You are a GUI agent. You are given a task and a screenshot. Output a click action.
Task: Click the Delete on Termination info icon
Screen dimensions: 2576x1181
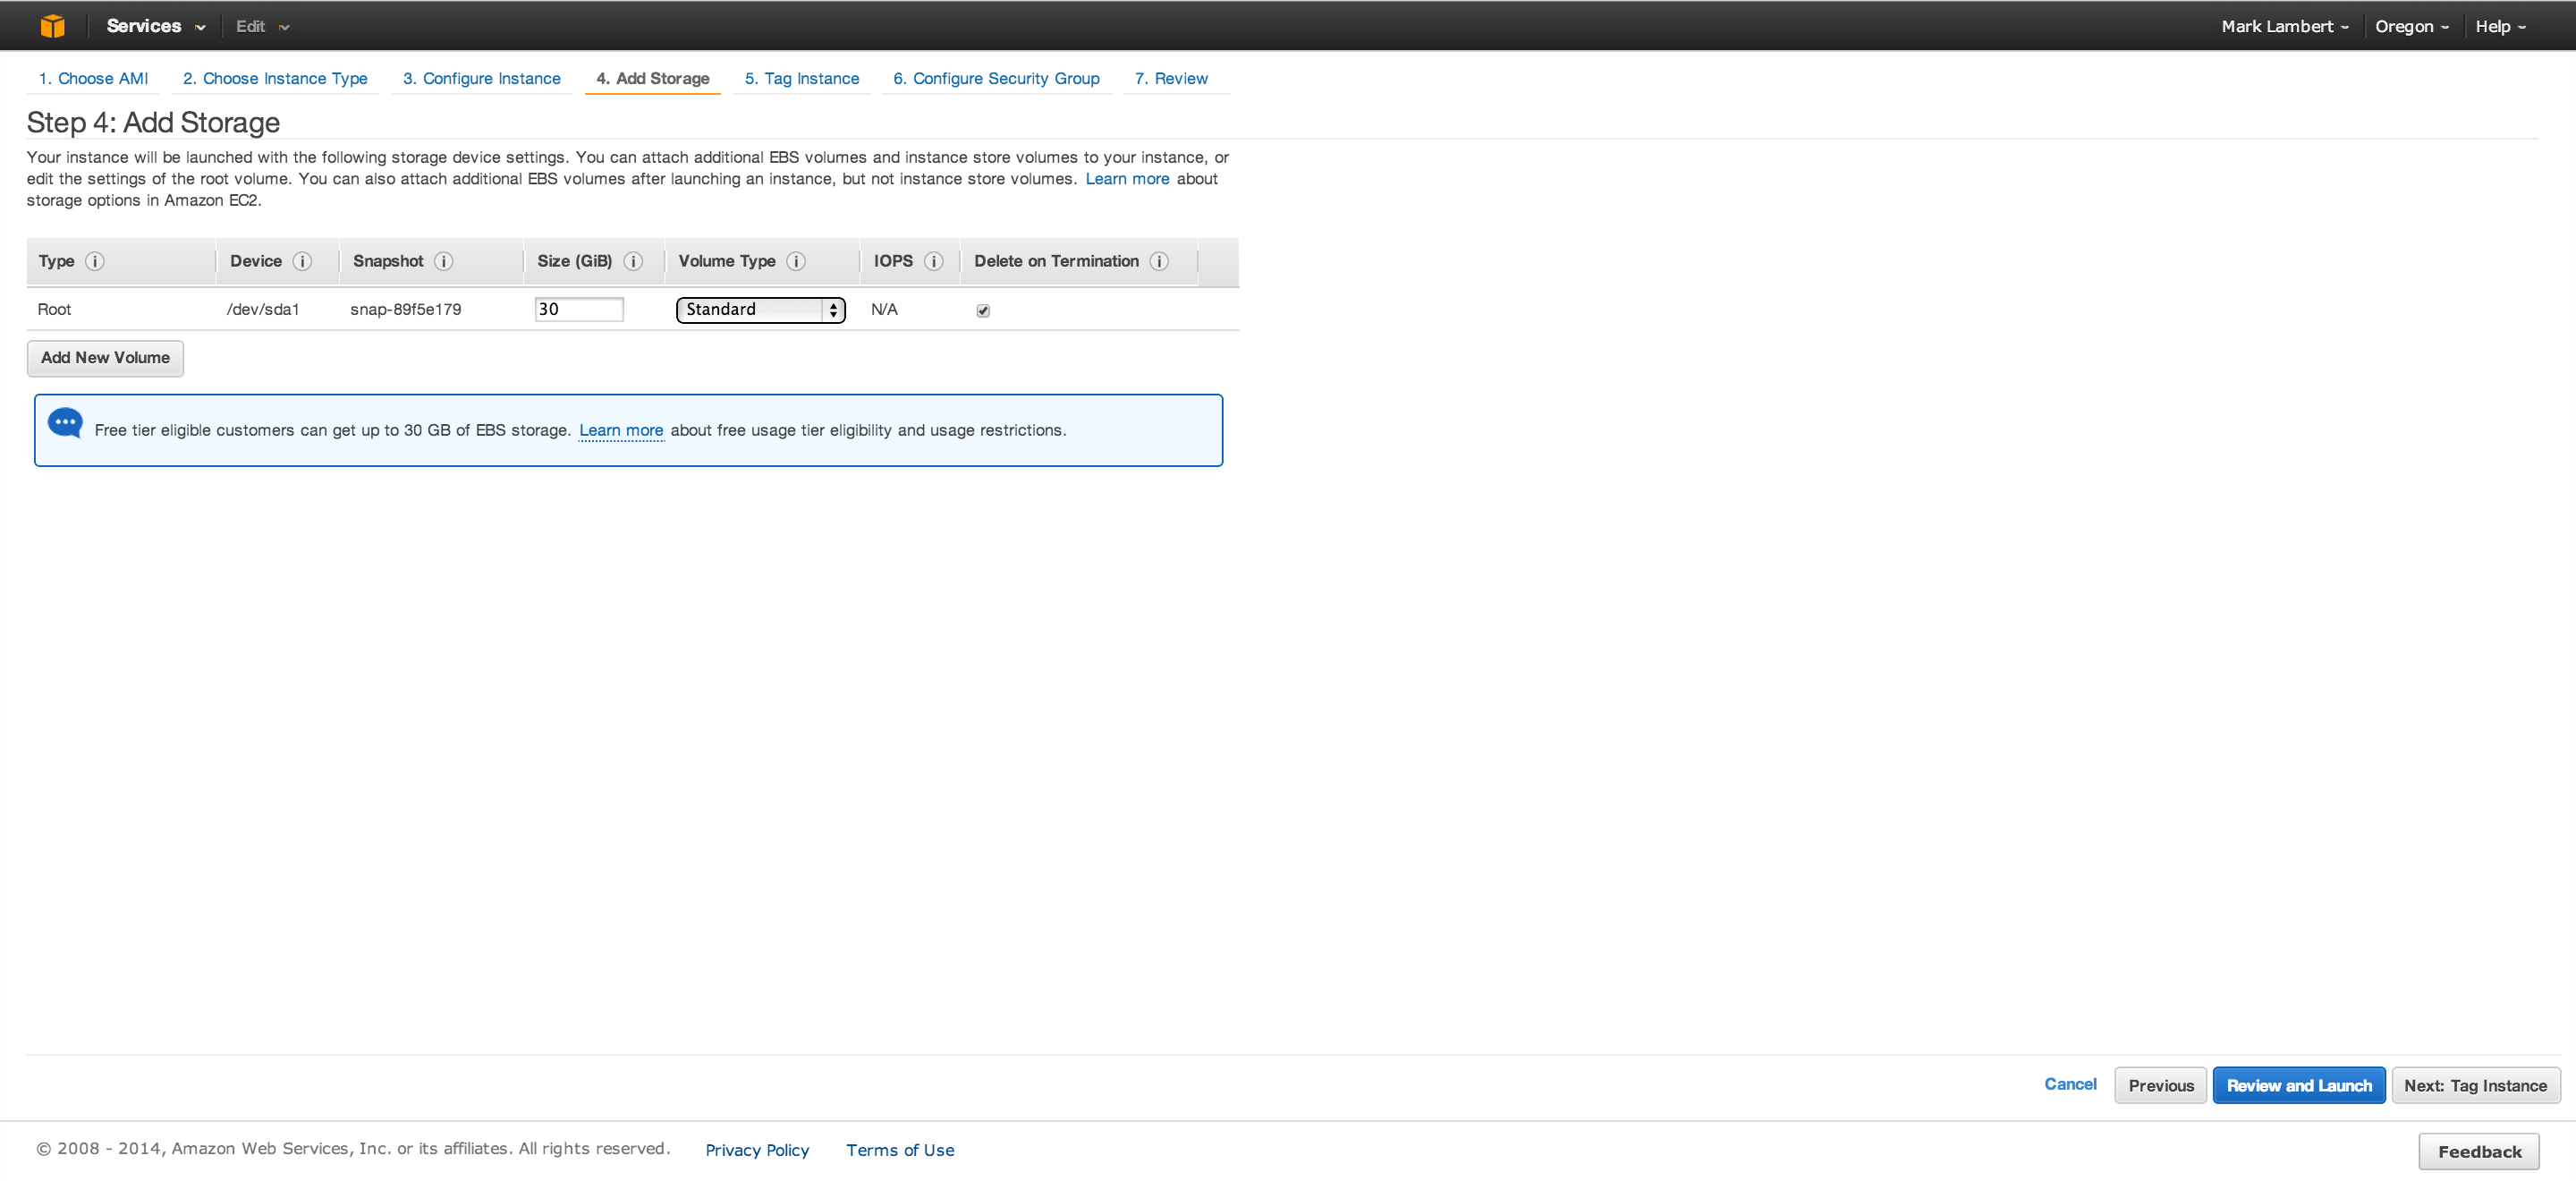(1159, 261)
